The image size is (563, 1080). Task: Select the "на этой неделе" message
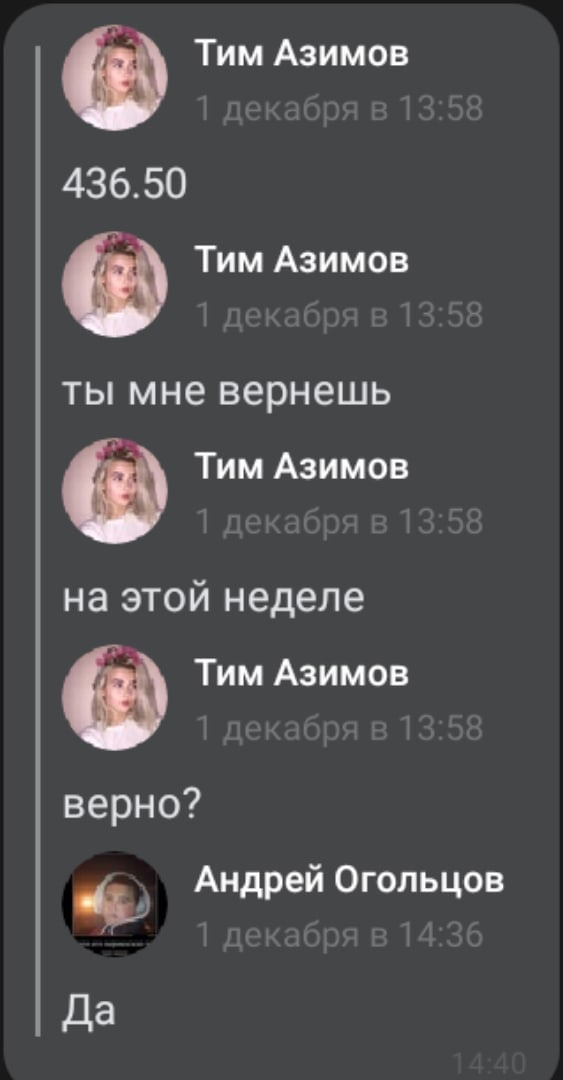(213, 598)
